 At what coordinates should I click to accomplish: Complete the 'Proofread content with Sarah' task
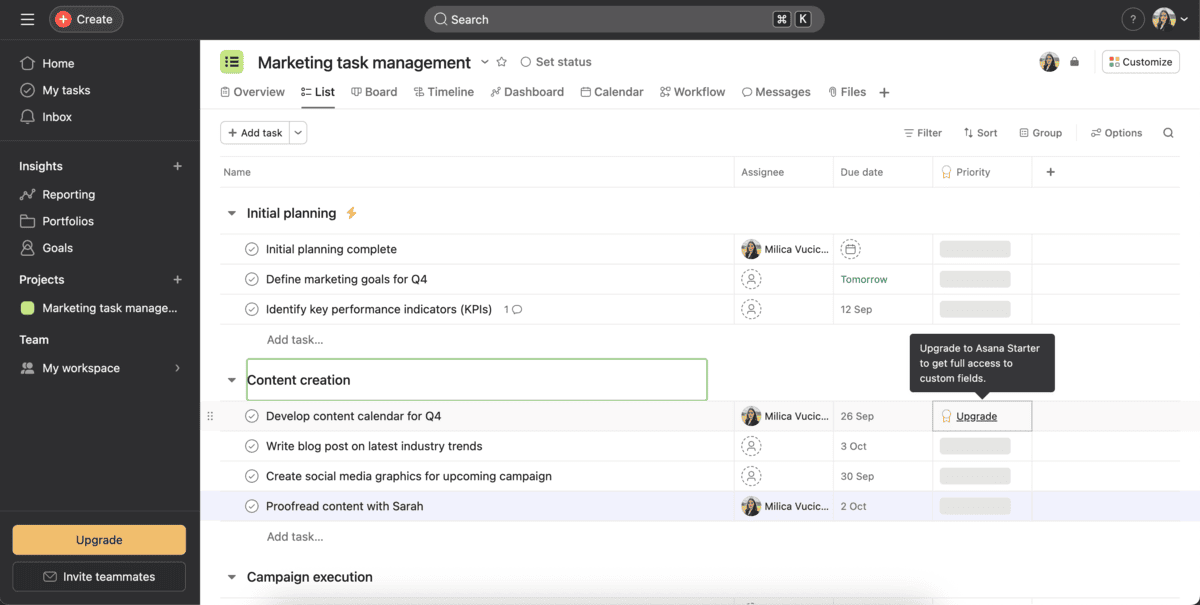click(252, 507)
